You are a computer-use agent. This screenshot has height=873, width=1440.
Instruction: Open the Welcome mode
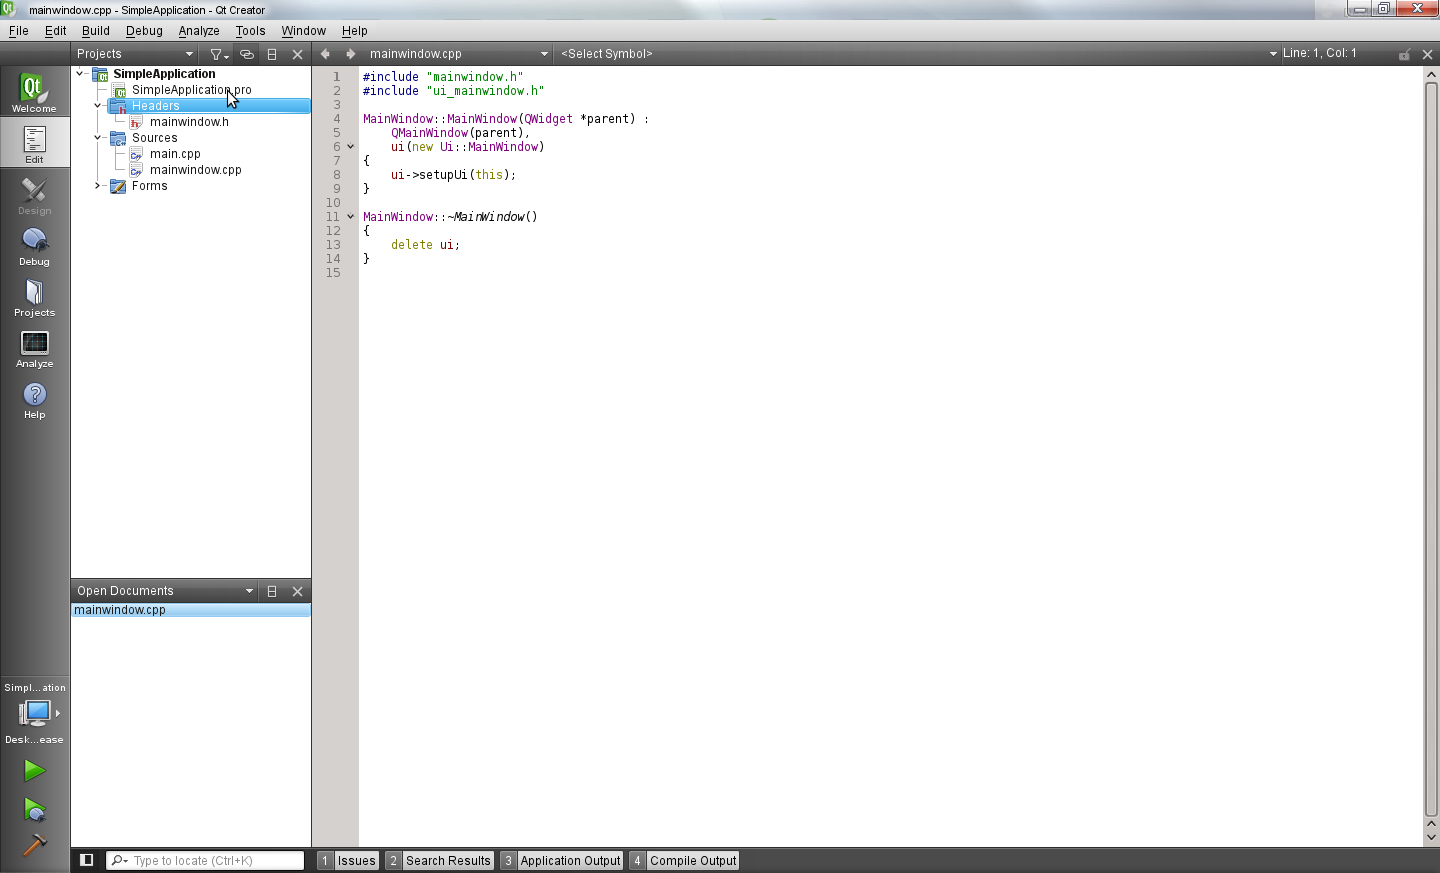(x=34, y=92)
